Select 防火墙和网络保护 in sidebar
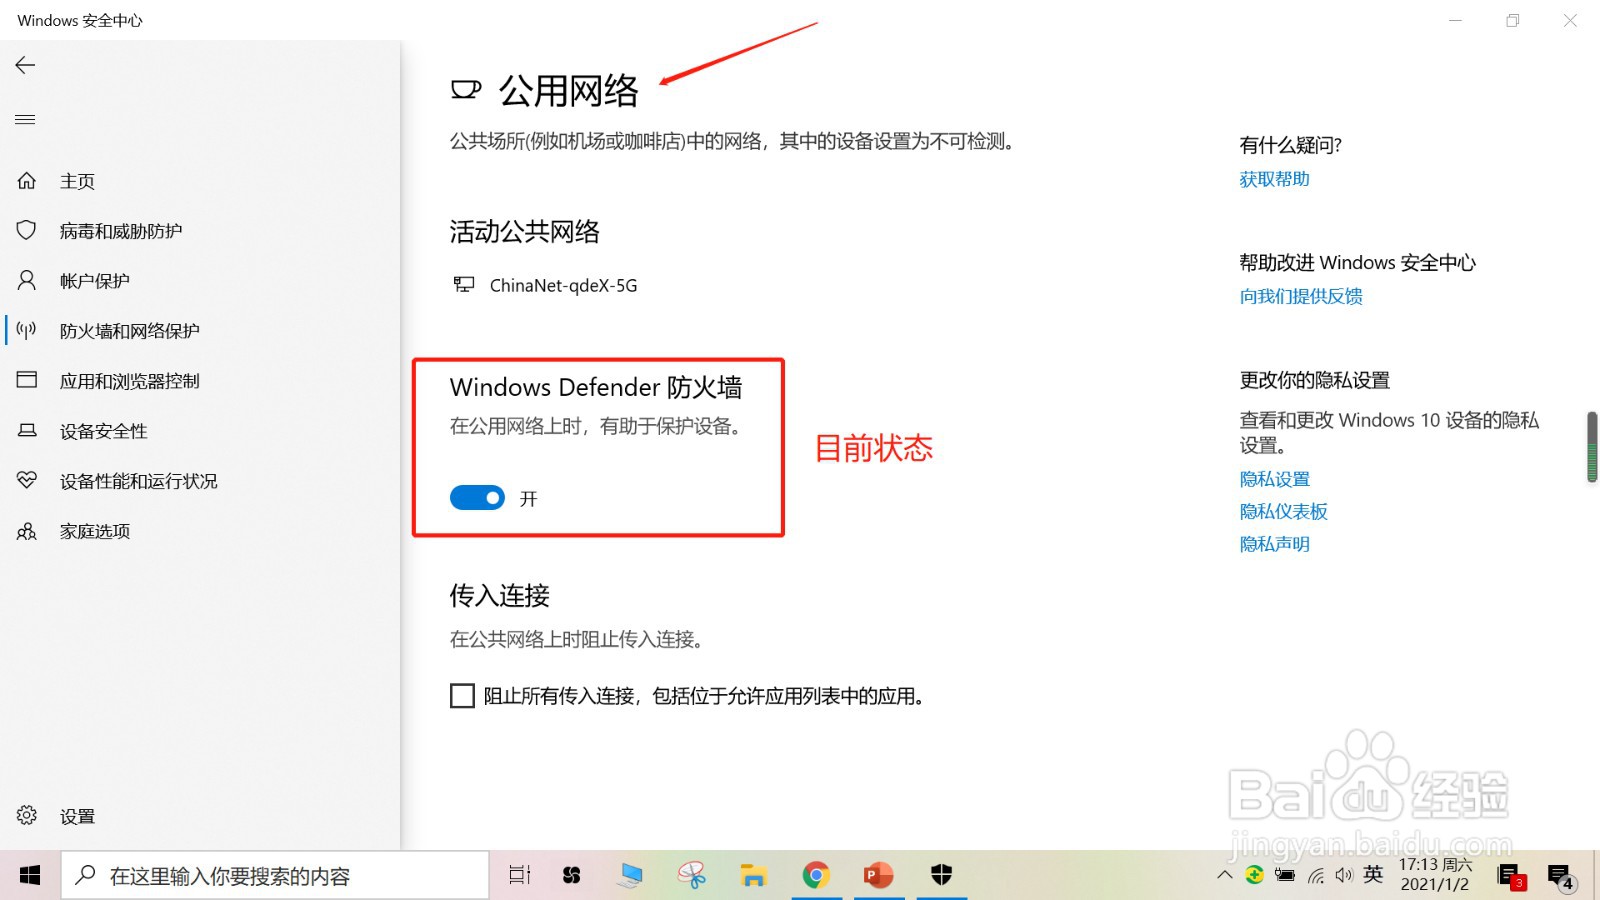The height and width of the screenshot is (900, 1600). point(131,330)
